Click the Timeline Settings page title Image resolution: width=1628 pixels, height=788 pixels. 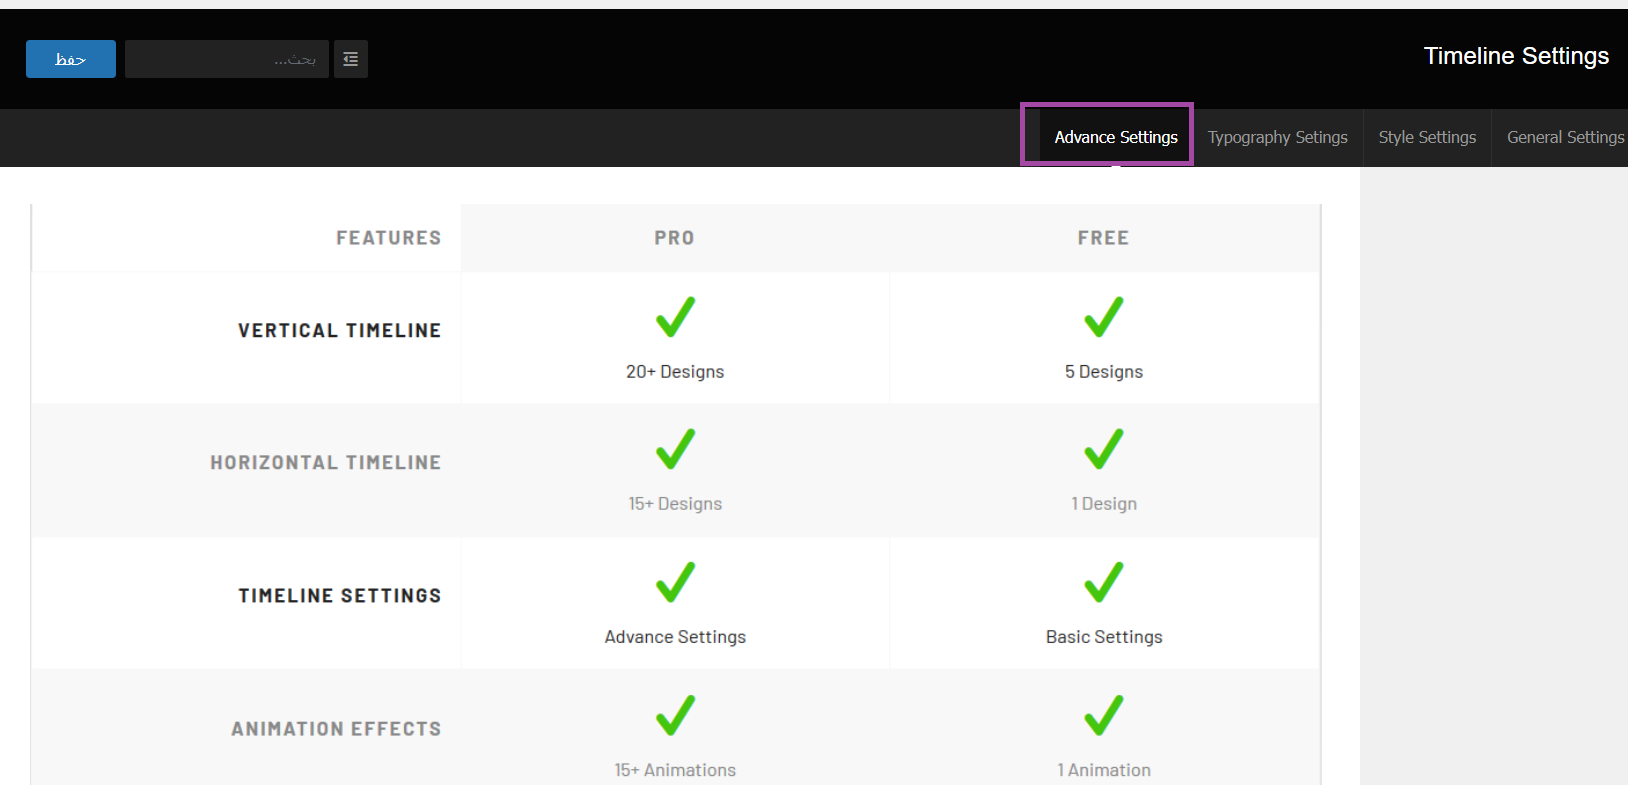[x=1516, y=56]
